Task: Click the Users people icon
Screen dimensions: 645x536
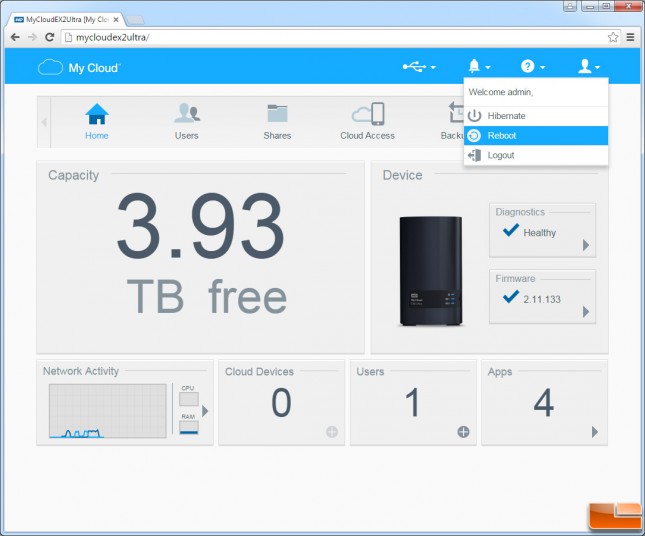Action: tap(187, 113)
